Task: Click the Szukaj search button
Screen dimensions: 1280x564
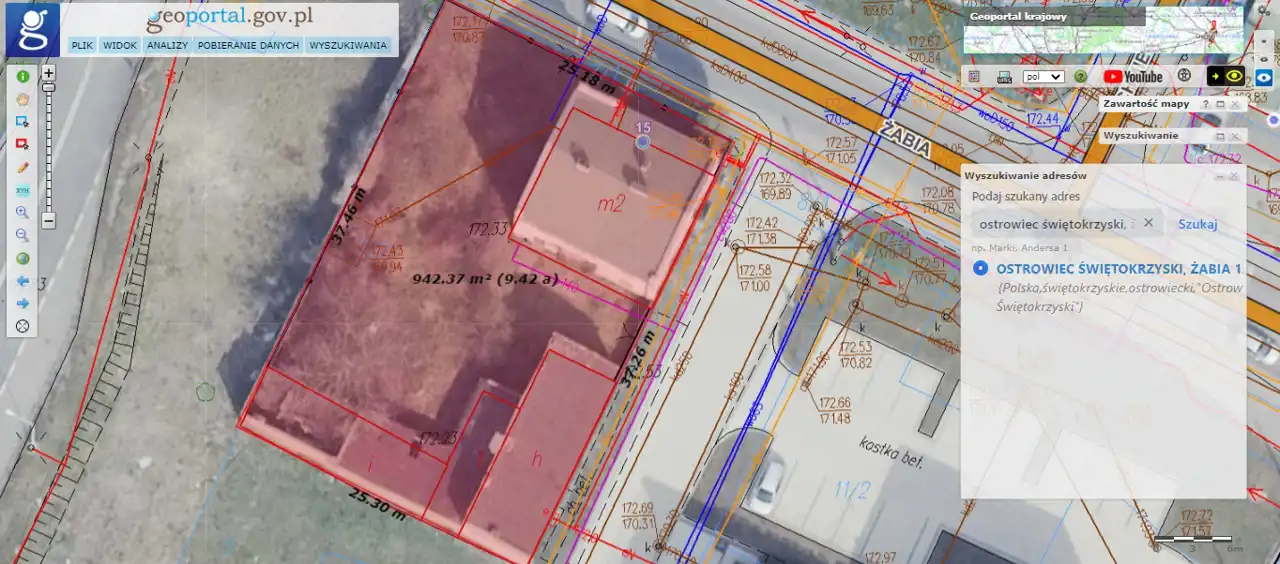Action: click(1197, 224)
